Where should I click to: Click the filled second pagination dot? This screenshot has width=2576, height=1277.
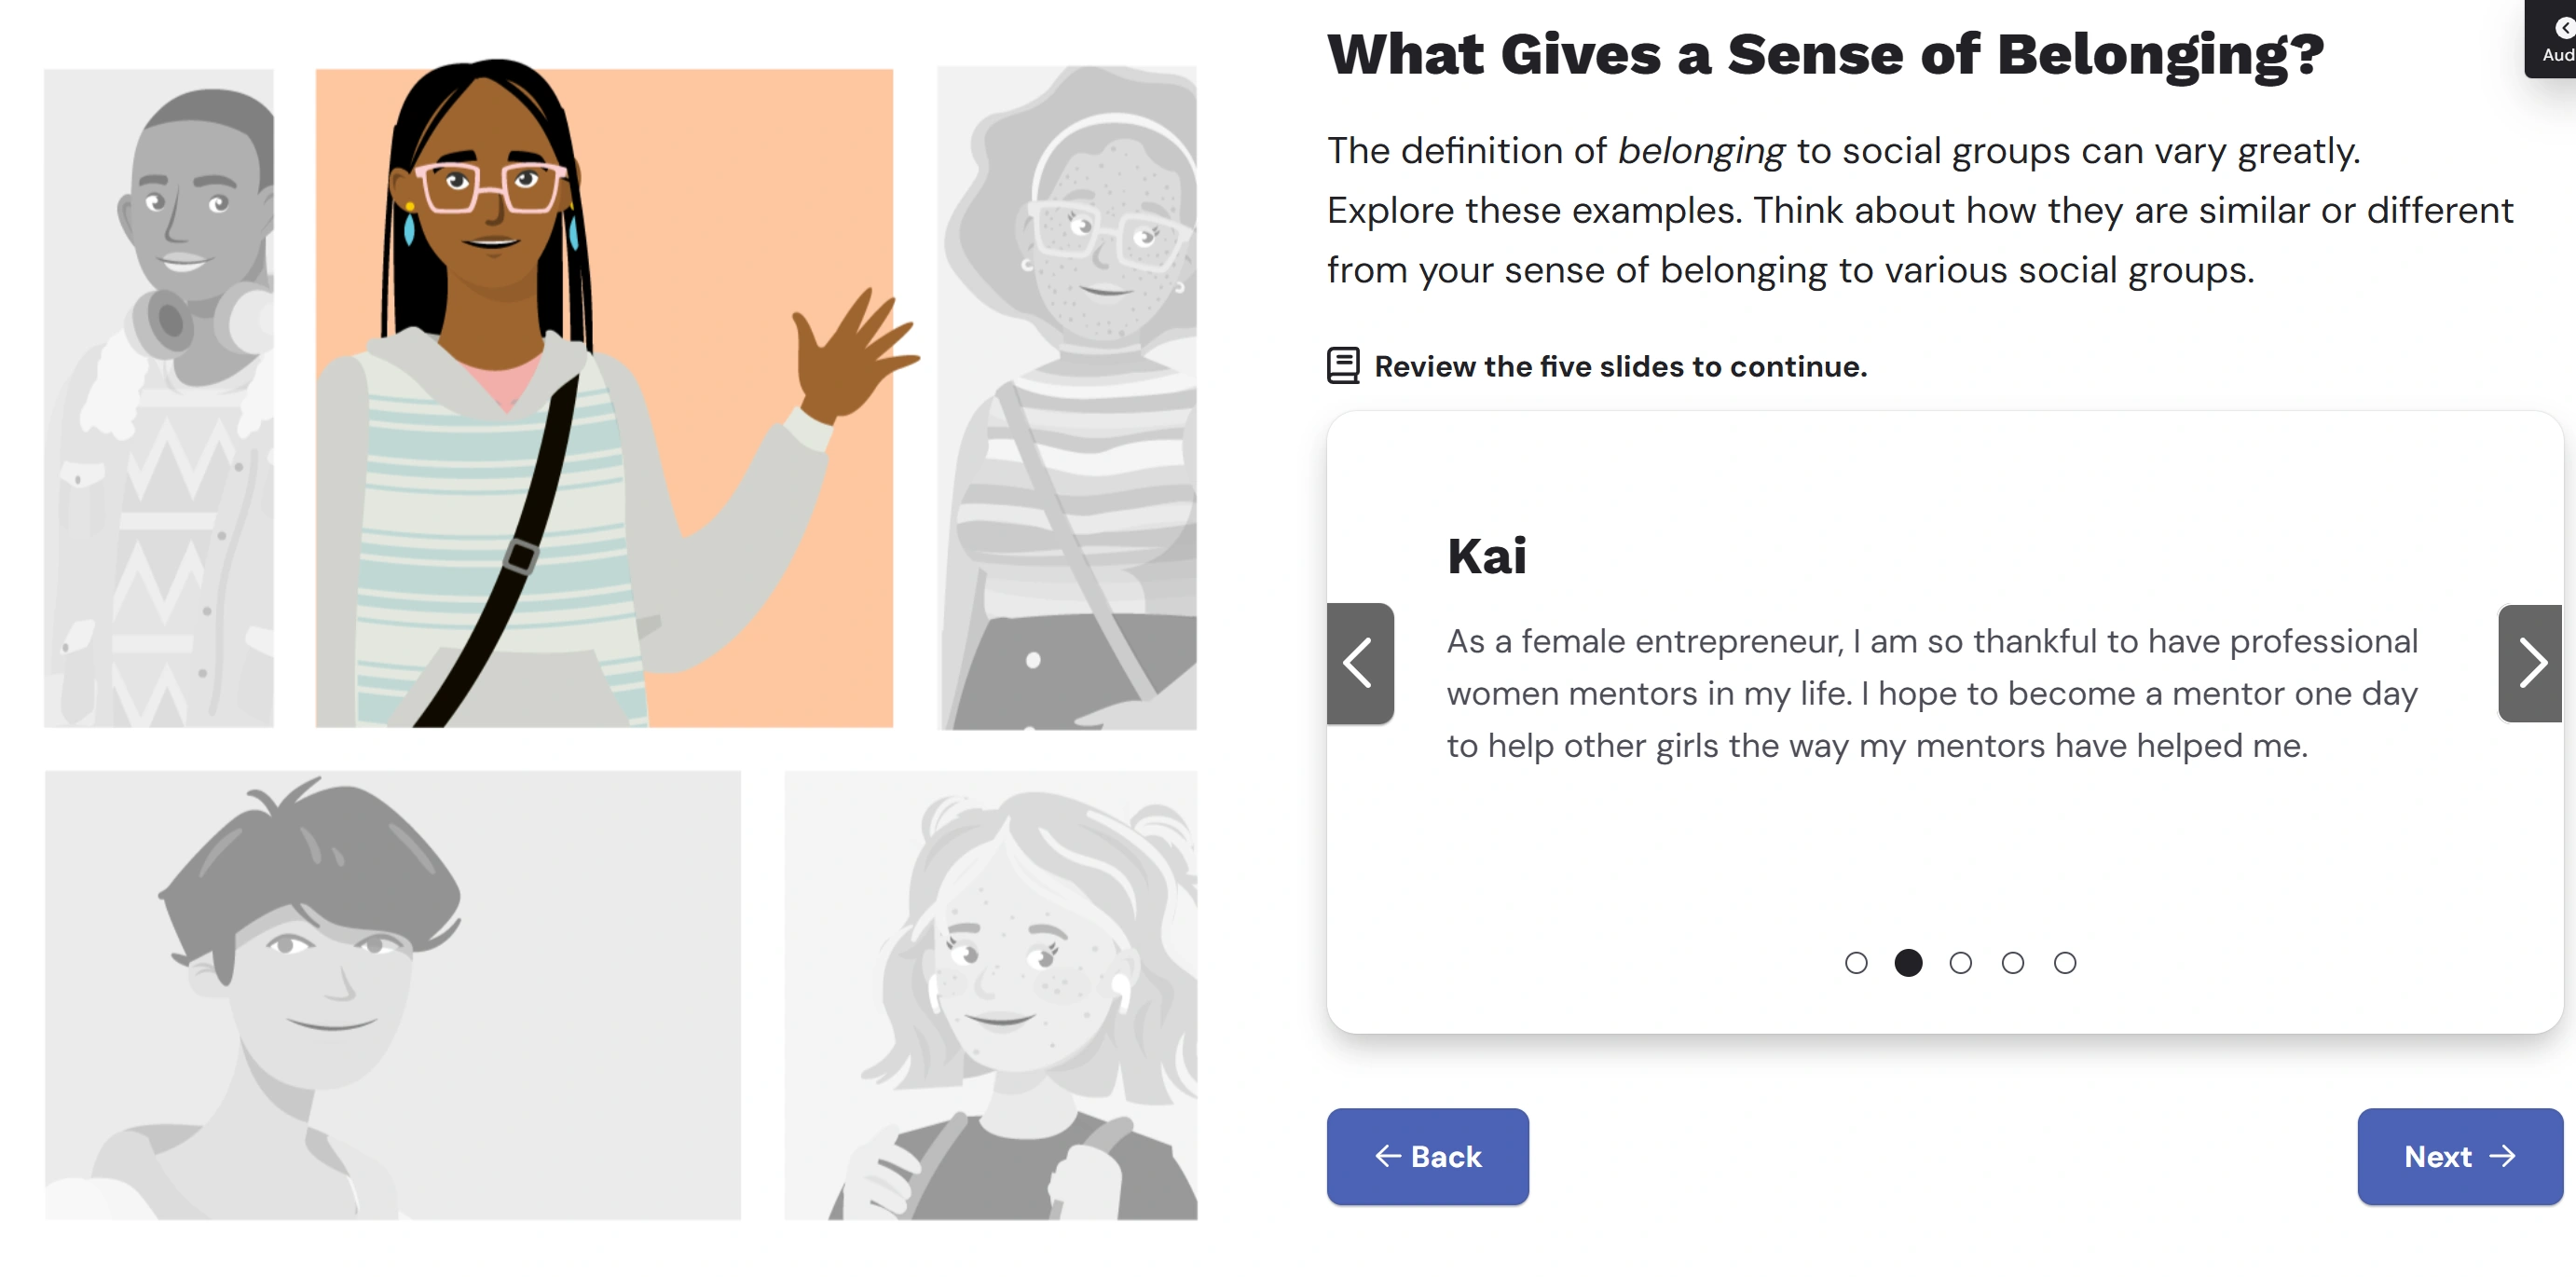click(x=1908, y=962)
